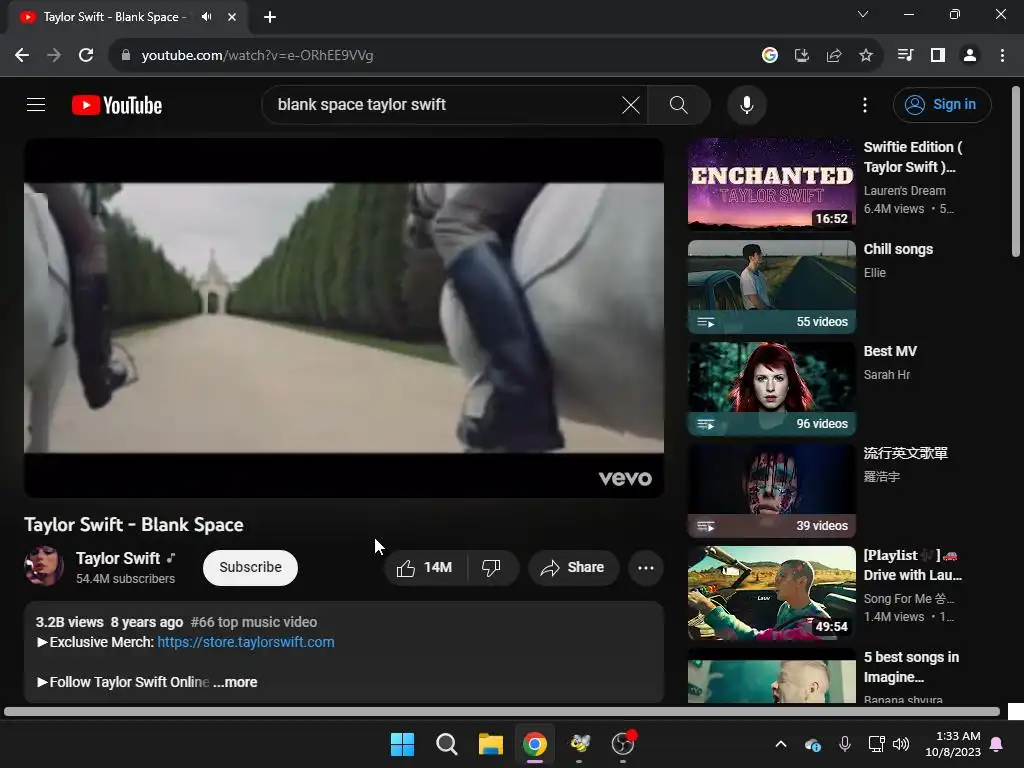Open the taskbar clock and date
This screenshot has height=768, width=1024.
pos(953,744)
